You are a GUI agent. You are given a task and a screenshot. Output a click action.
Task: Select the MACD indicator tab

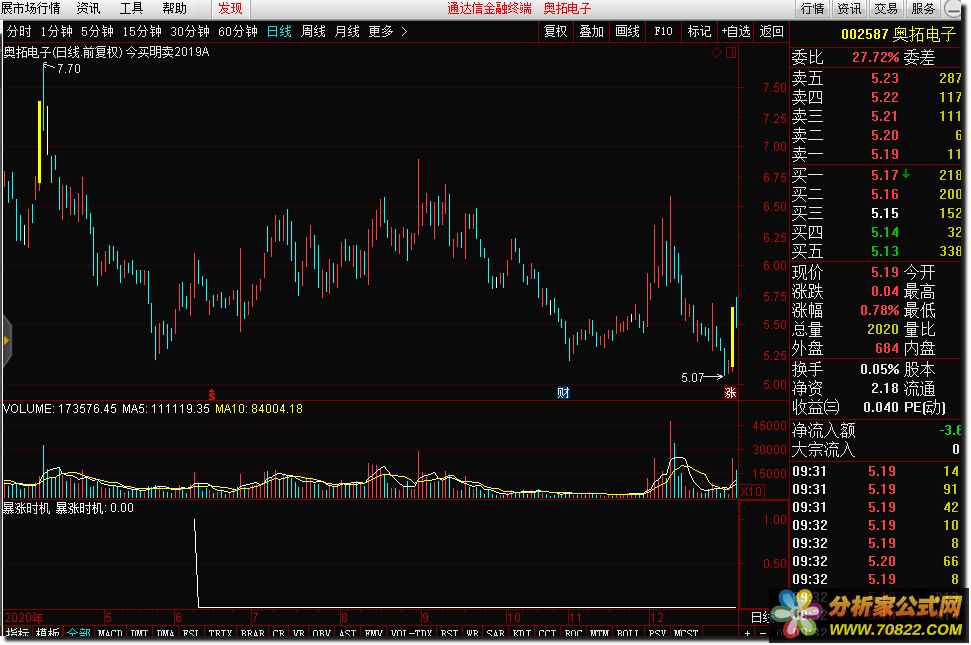[110, 634]
